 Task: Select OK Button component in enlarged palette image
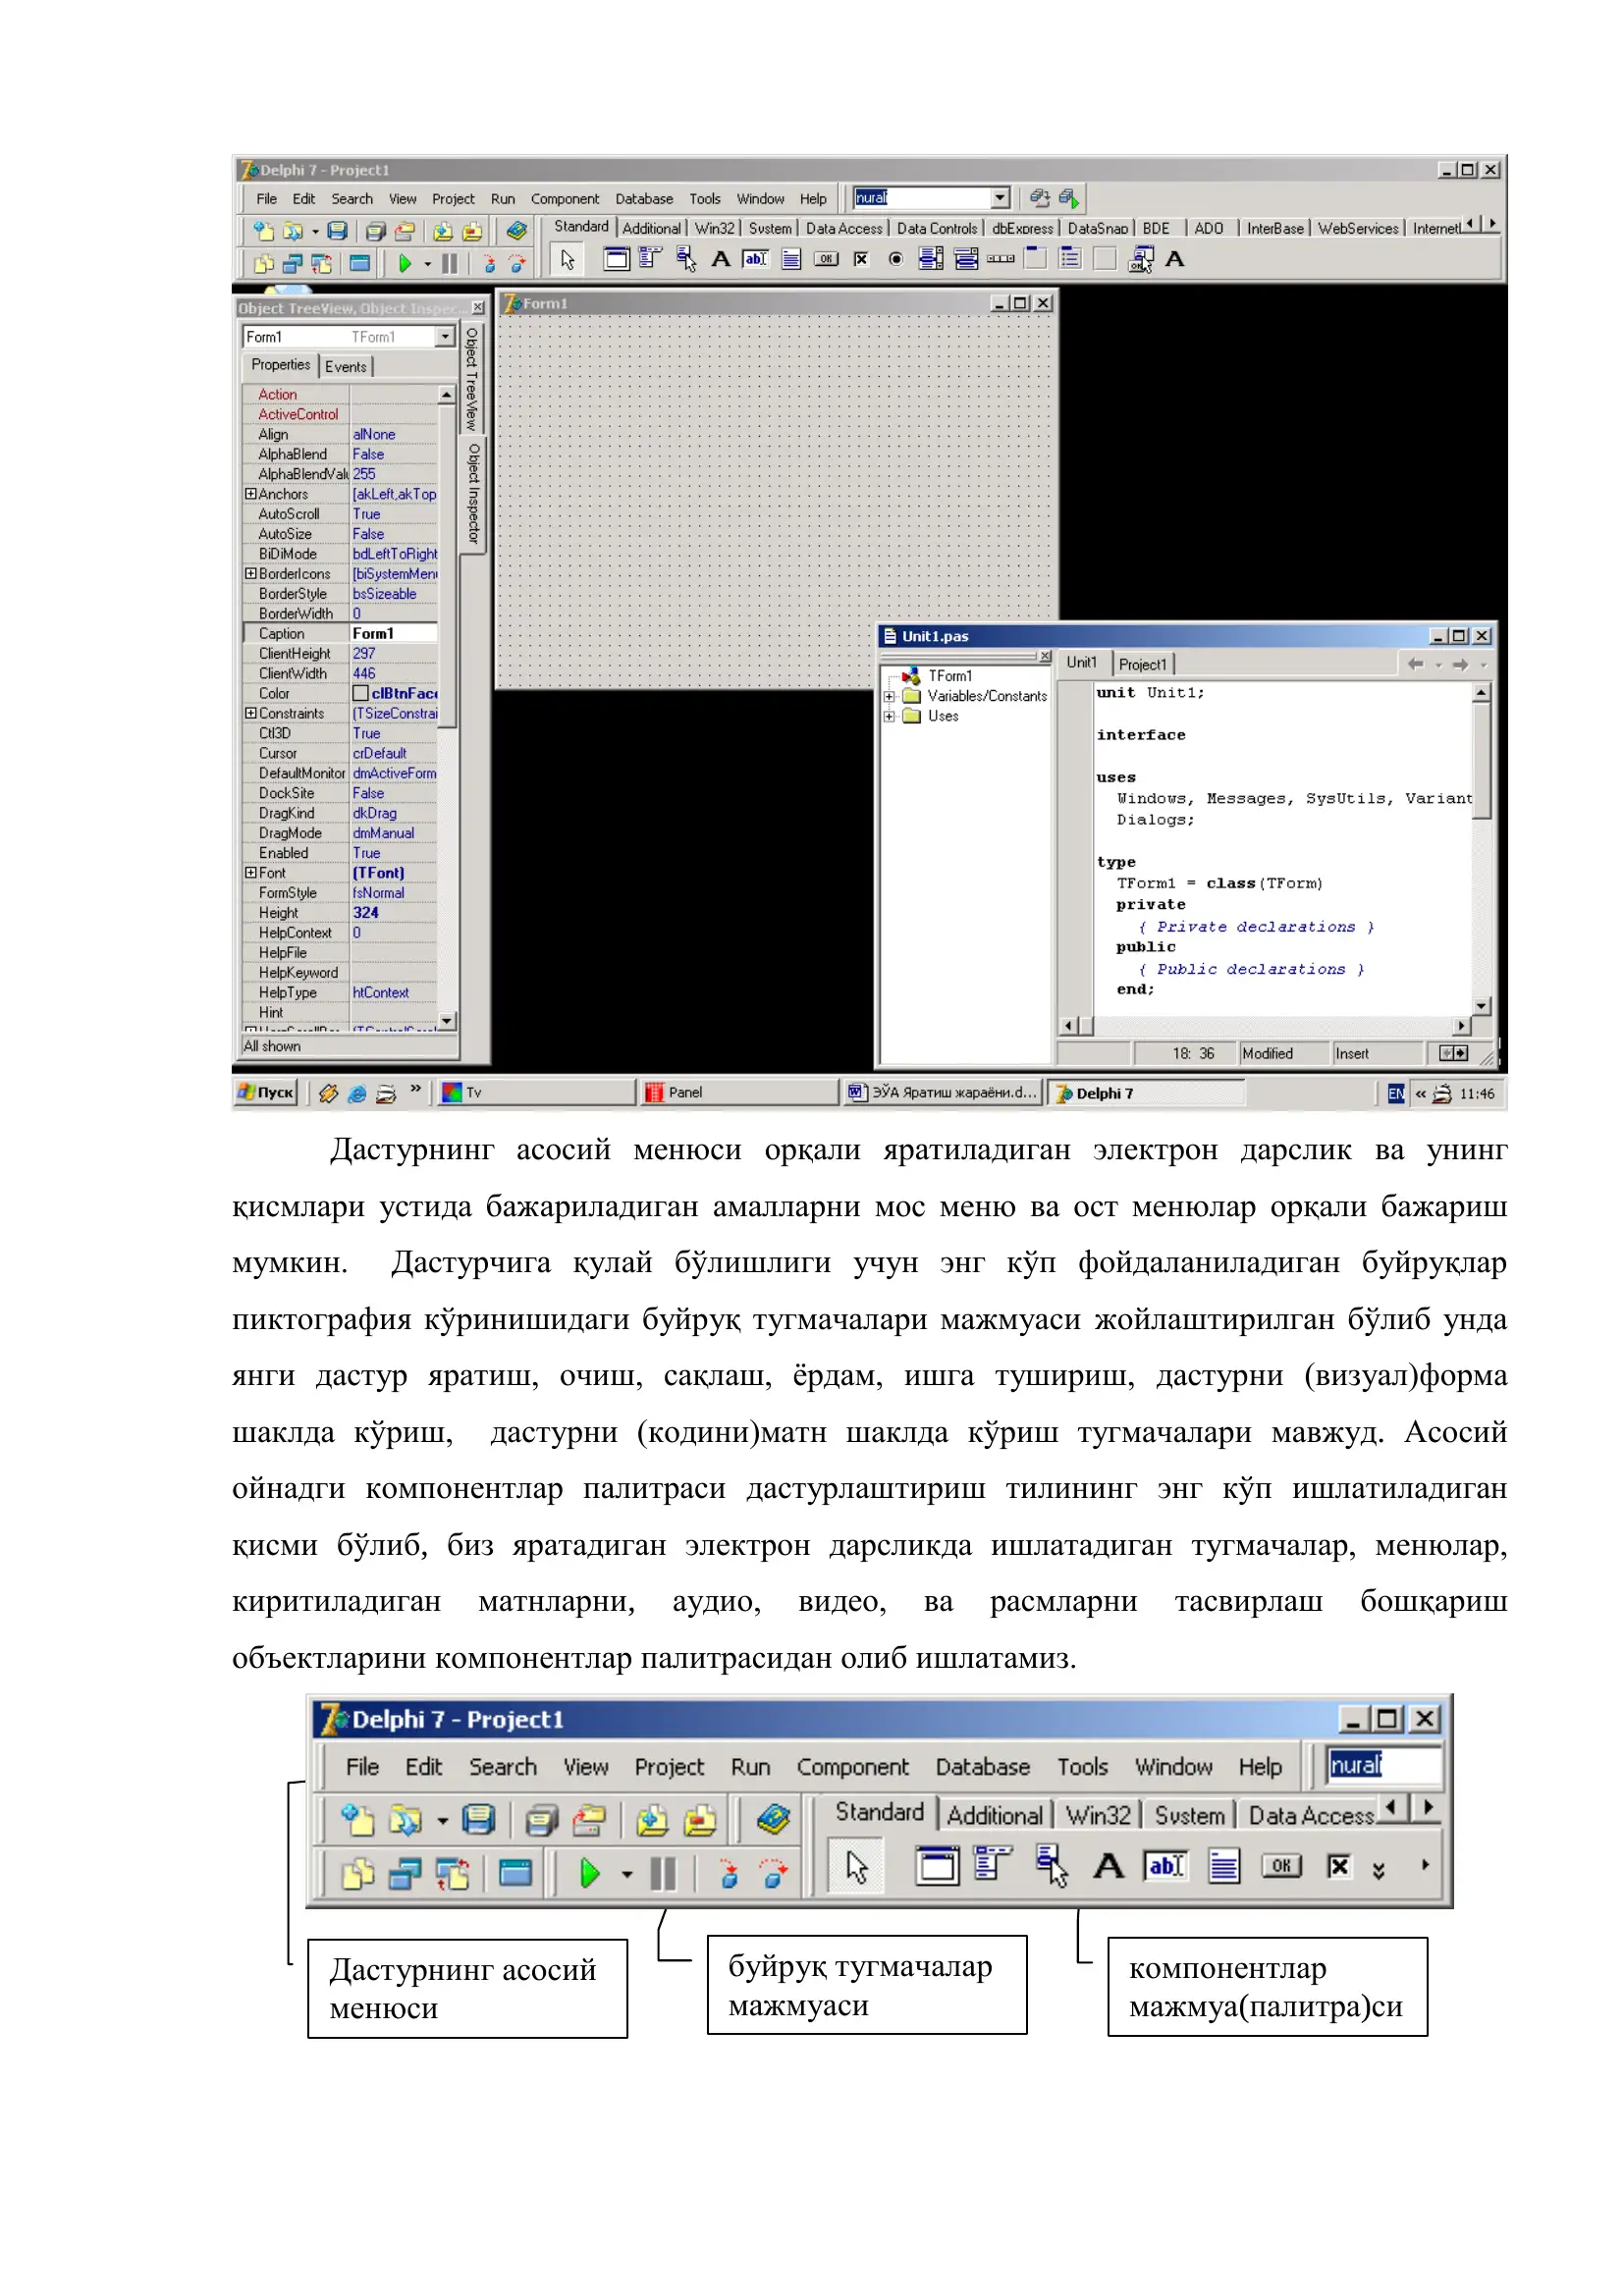click(1282, 1866)
